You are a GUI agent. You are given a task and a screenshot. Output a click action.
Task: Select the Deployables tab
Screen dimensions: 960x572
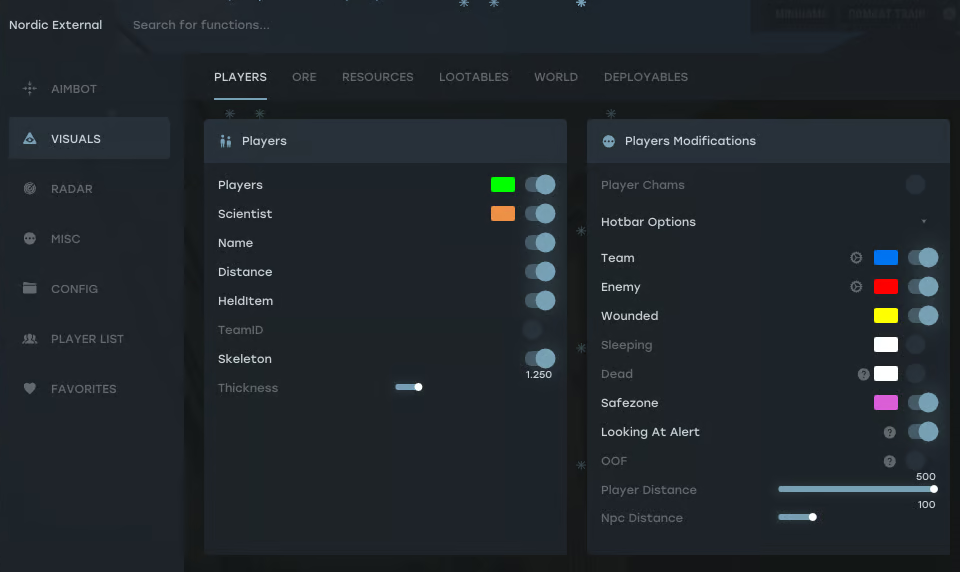[x=646, y=77]
